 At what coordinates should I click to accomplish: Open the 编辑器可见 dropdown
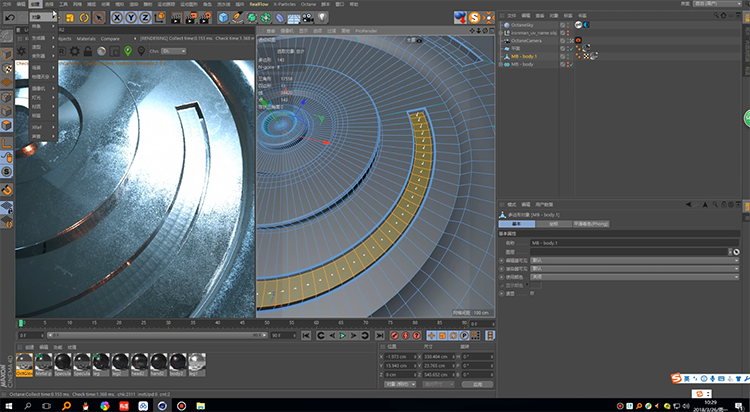tap(635, 260)
